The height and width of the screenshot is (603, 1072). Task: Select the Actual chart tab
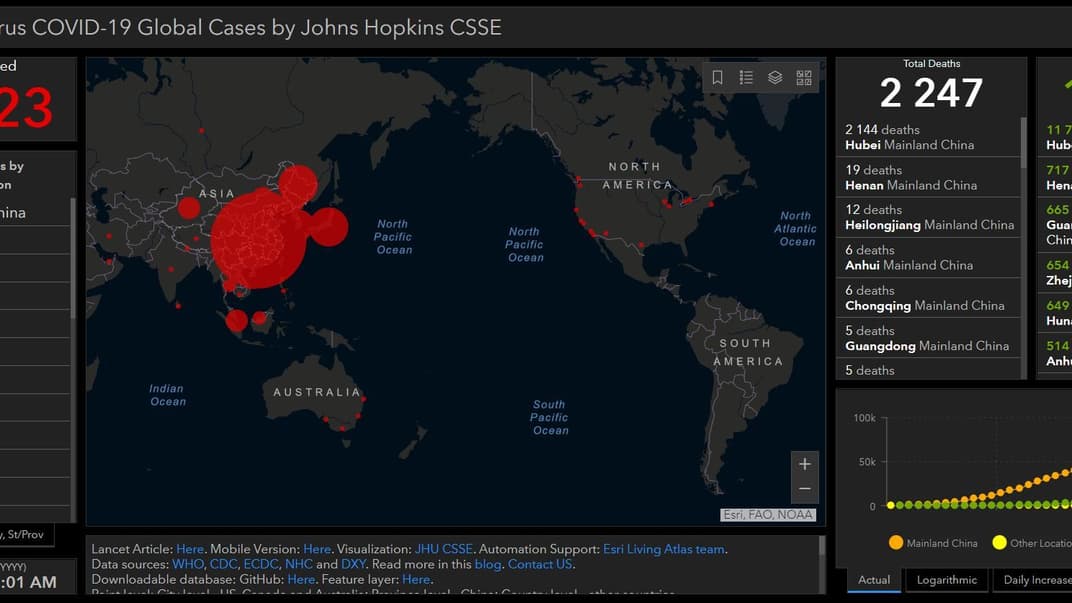874,580
